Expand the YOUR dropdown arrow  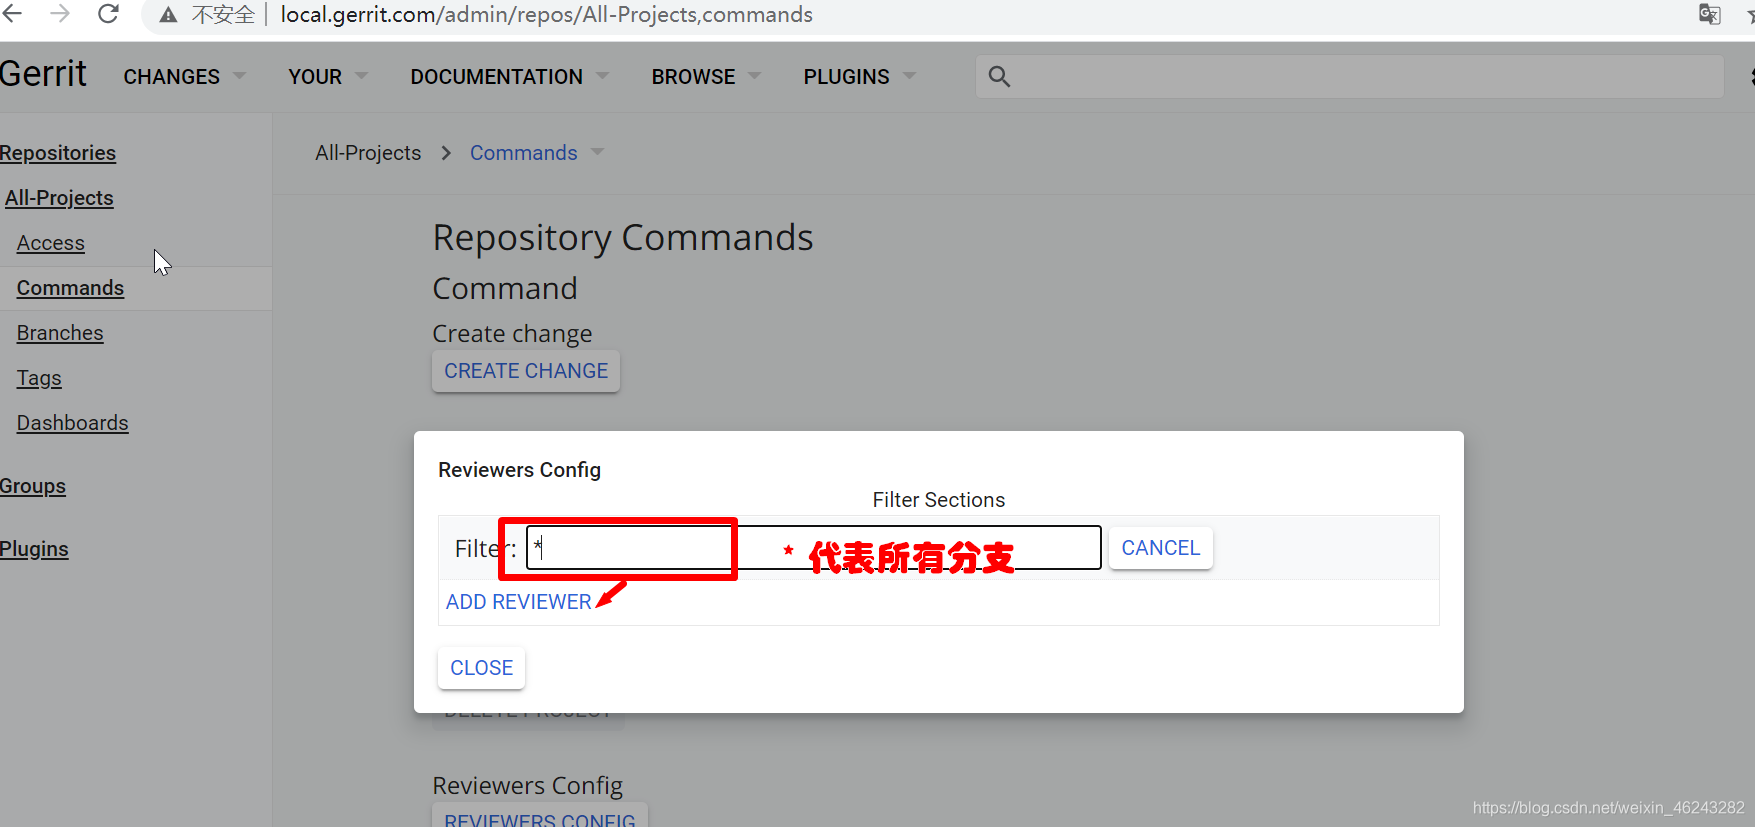[361, 76]
